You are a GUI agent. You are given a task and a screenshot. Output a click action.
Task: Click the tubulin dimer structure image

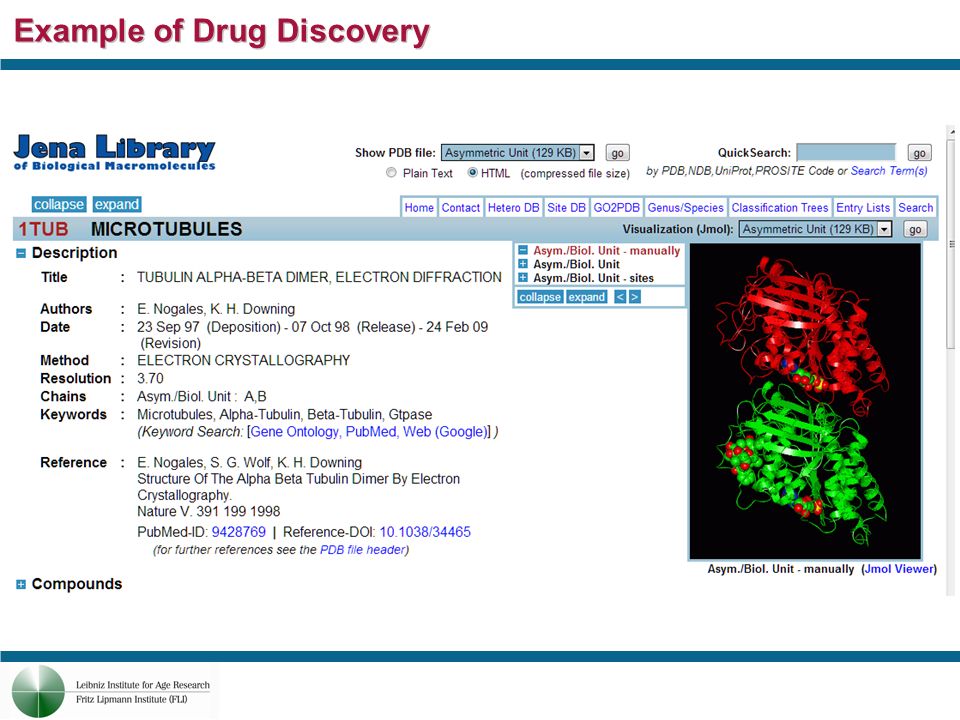[x=805, y=401]
